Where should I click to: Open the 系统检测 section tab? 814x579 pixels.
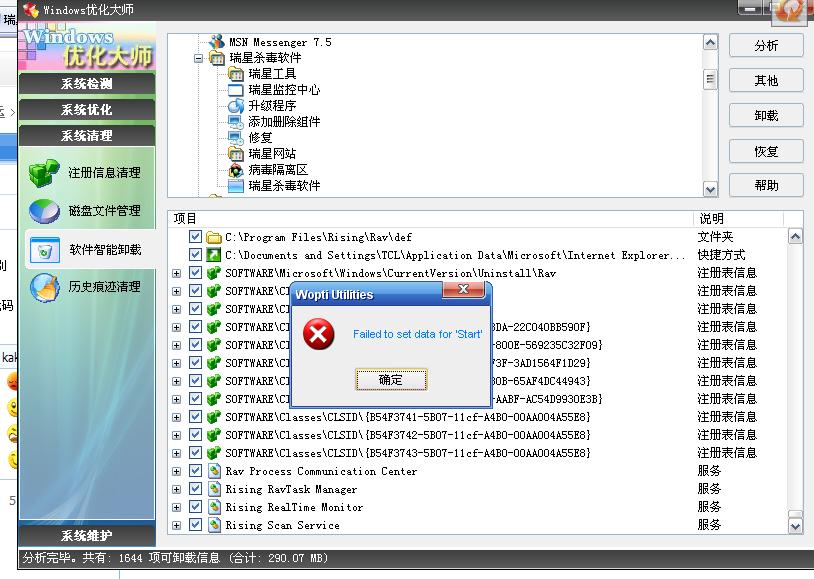87,84
